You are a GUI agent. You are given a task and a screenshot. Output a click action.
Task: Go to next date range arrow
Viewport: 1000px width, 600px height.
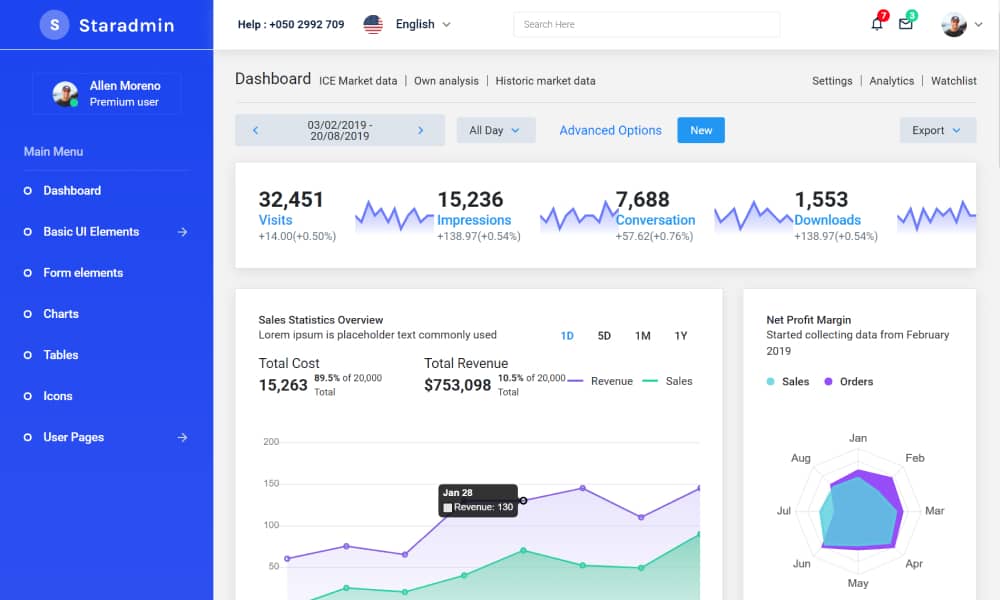pos(421,130)
